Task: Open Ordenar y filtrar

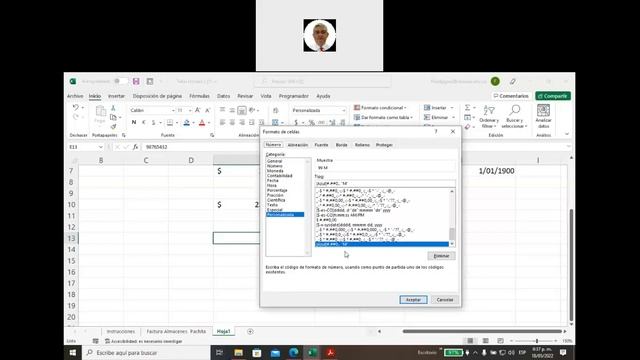Action: pos(489,116)
